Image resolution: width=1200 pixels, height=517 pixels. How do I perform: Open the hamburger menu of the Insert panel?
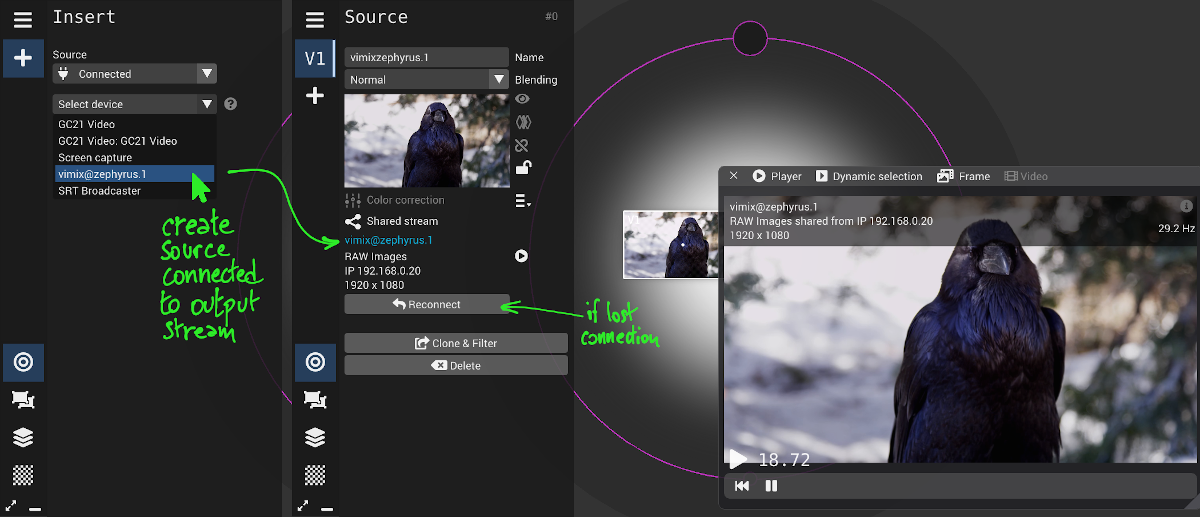pyautogui.click(x=23, y=19)
